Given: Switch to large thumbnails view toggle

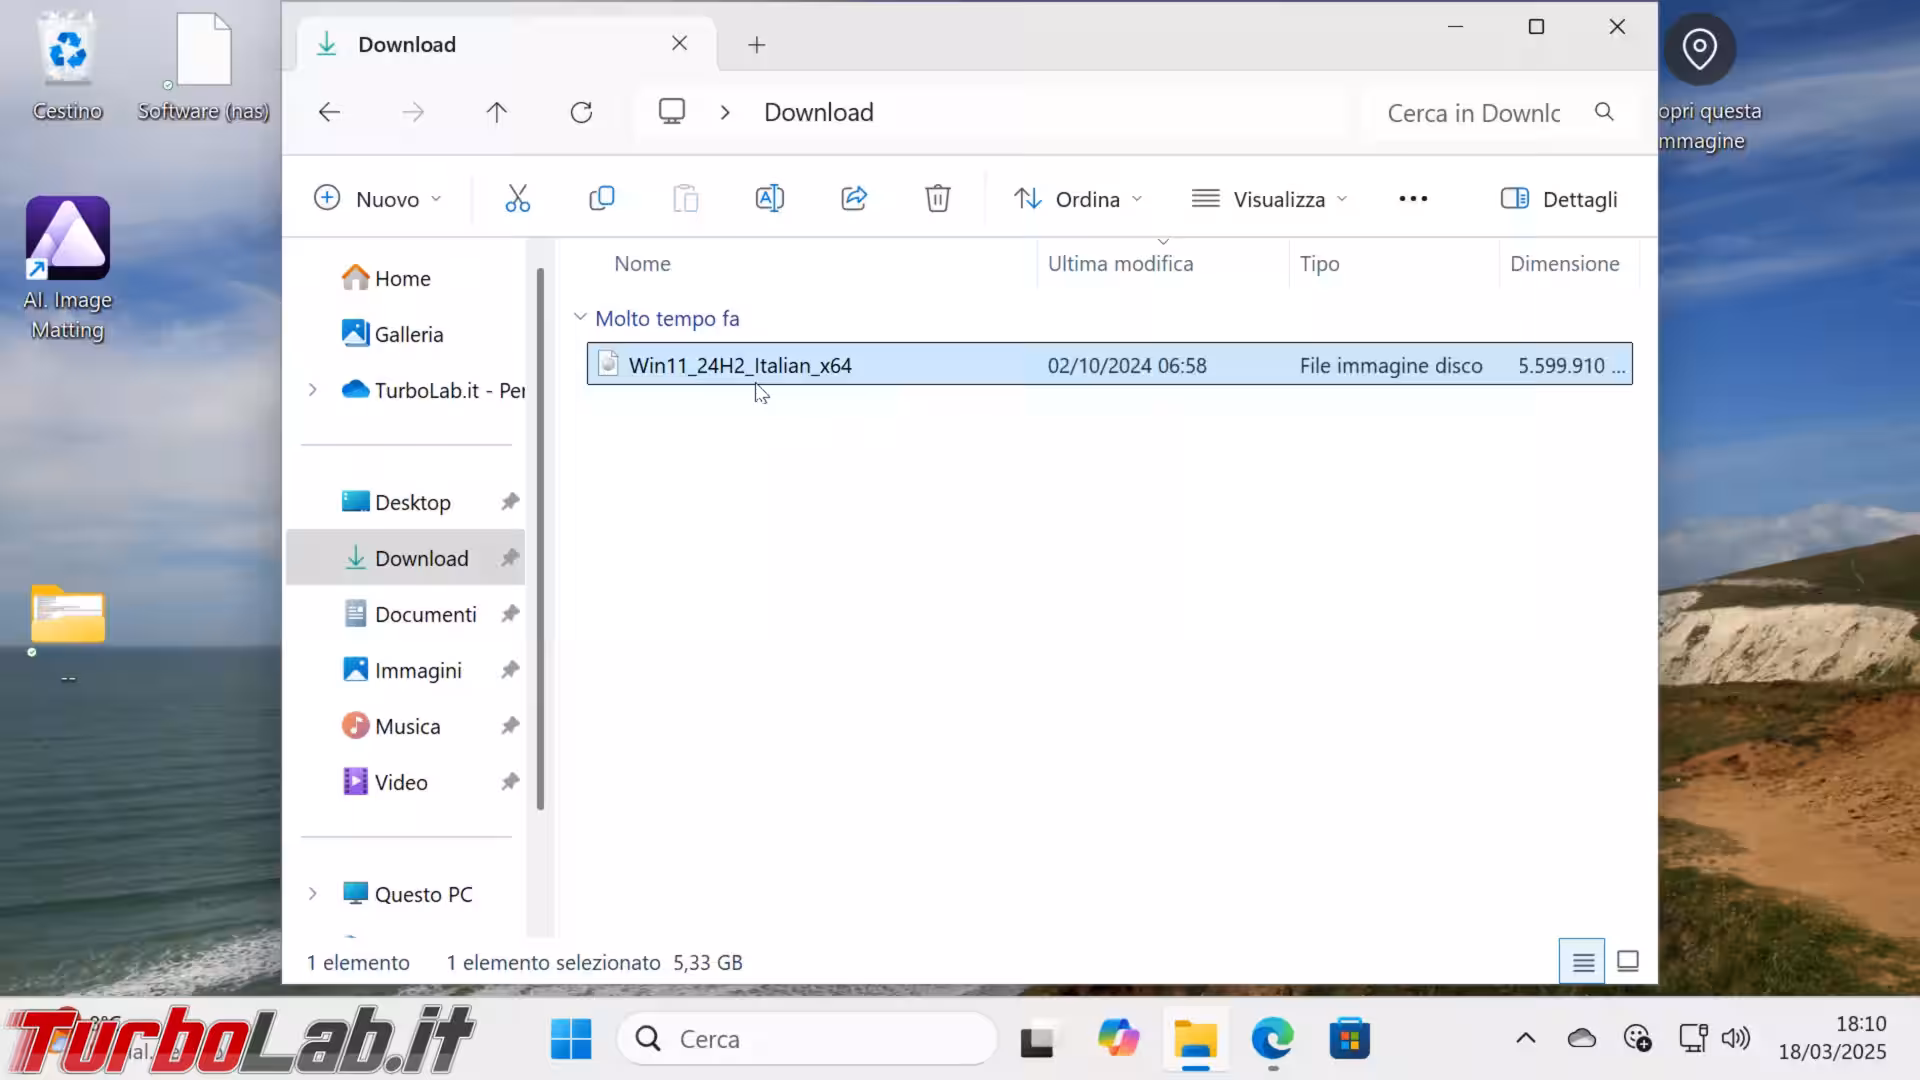Looking at the screenshot, I should (x=1628, y=962).
